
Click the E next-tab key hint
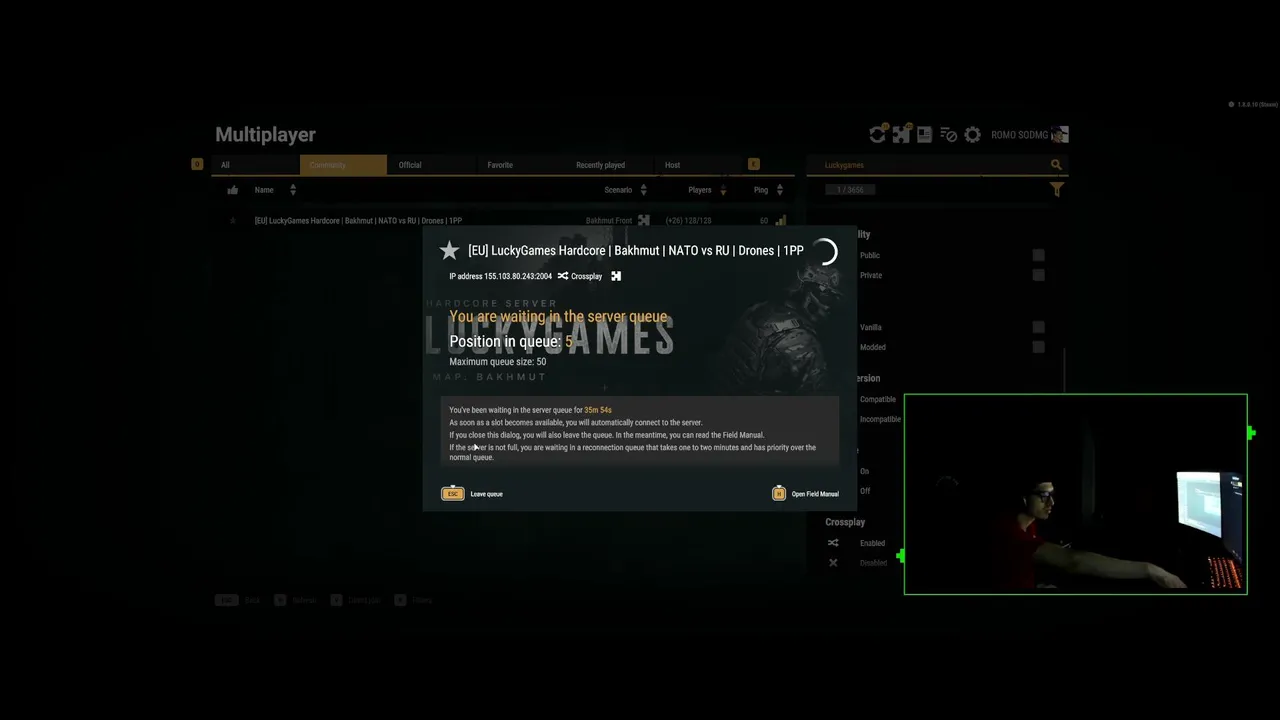pyautogui.click(x=754, y=164)
